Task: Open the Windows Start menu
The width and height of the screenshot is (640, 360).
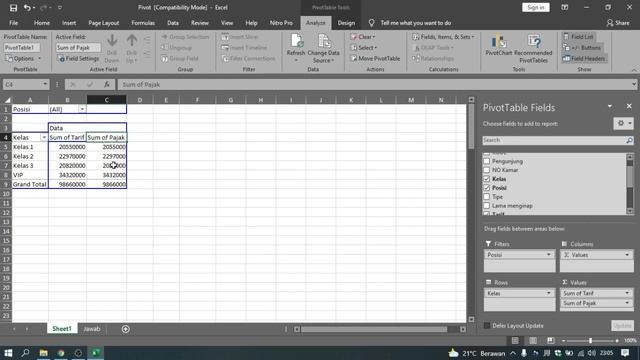Action: tap(8, 353)
